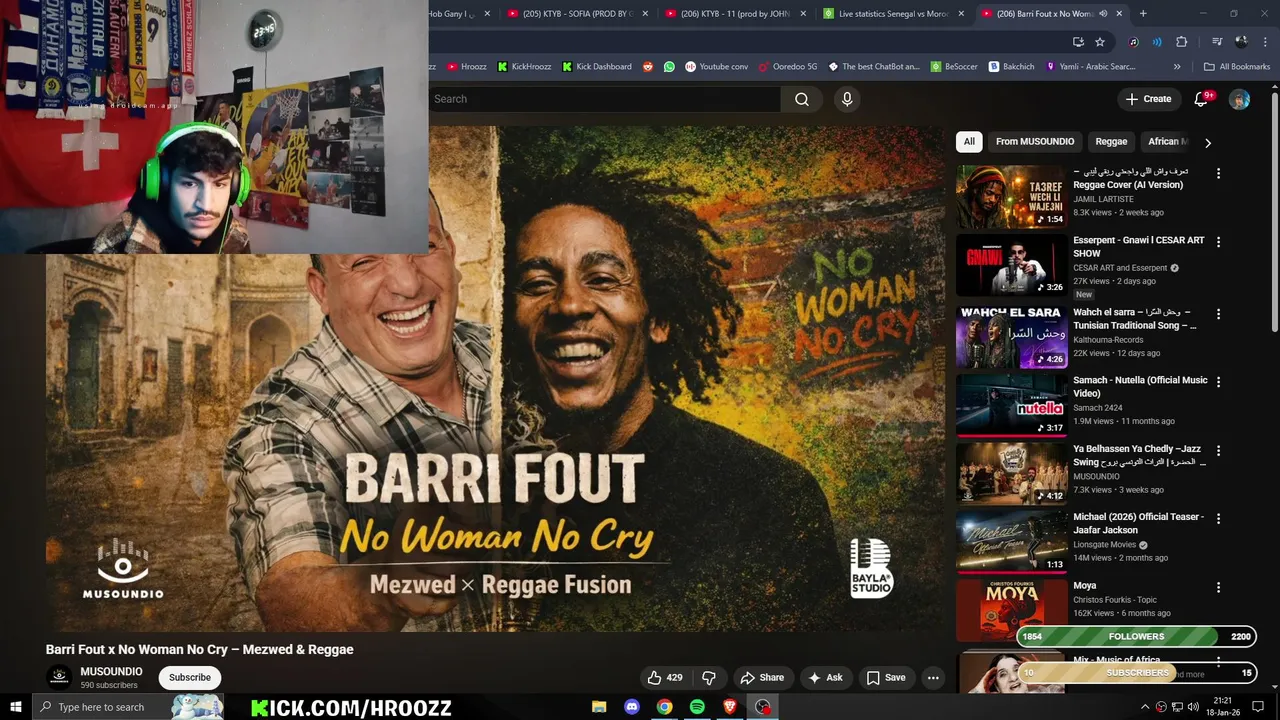This screenshot has width=1280, height=720.
Task: Open the Wahch el sarra video thumbnail
Action: [x=1011, y=337]
